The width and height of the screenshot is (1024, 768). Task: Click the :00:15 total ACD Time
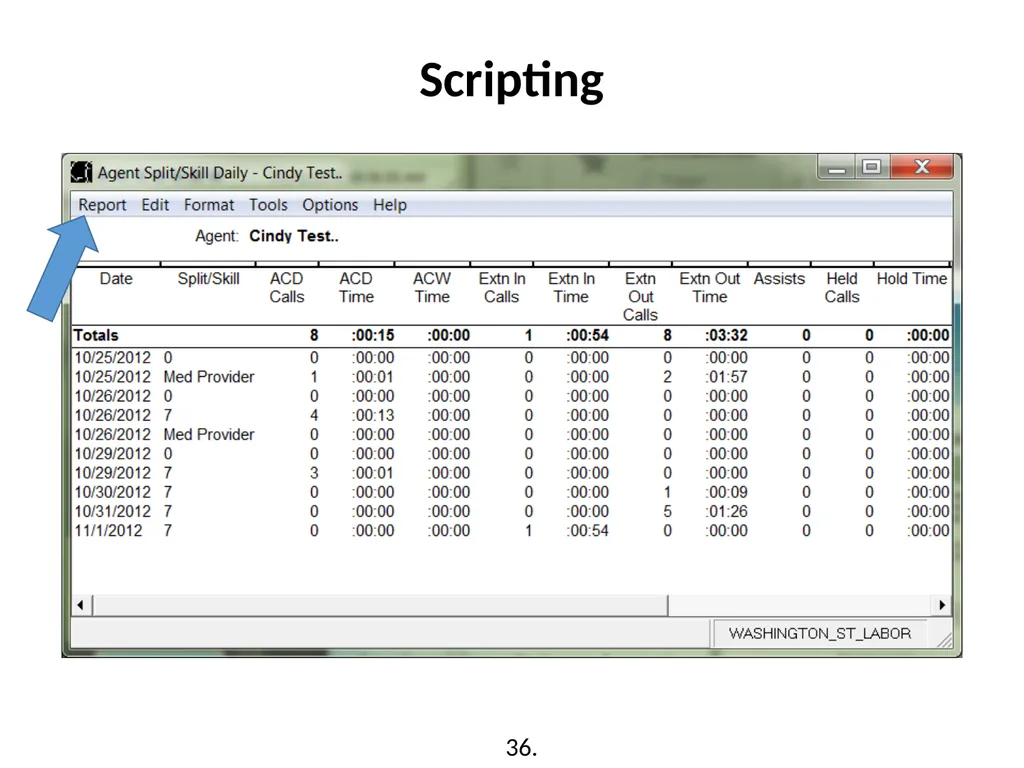[x=373, y=336]
